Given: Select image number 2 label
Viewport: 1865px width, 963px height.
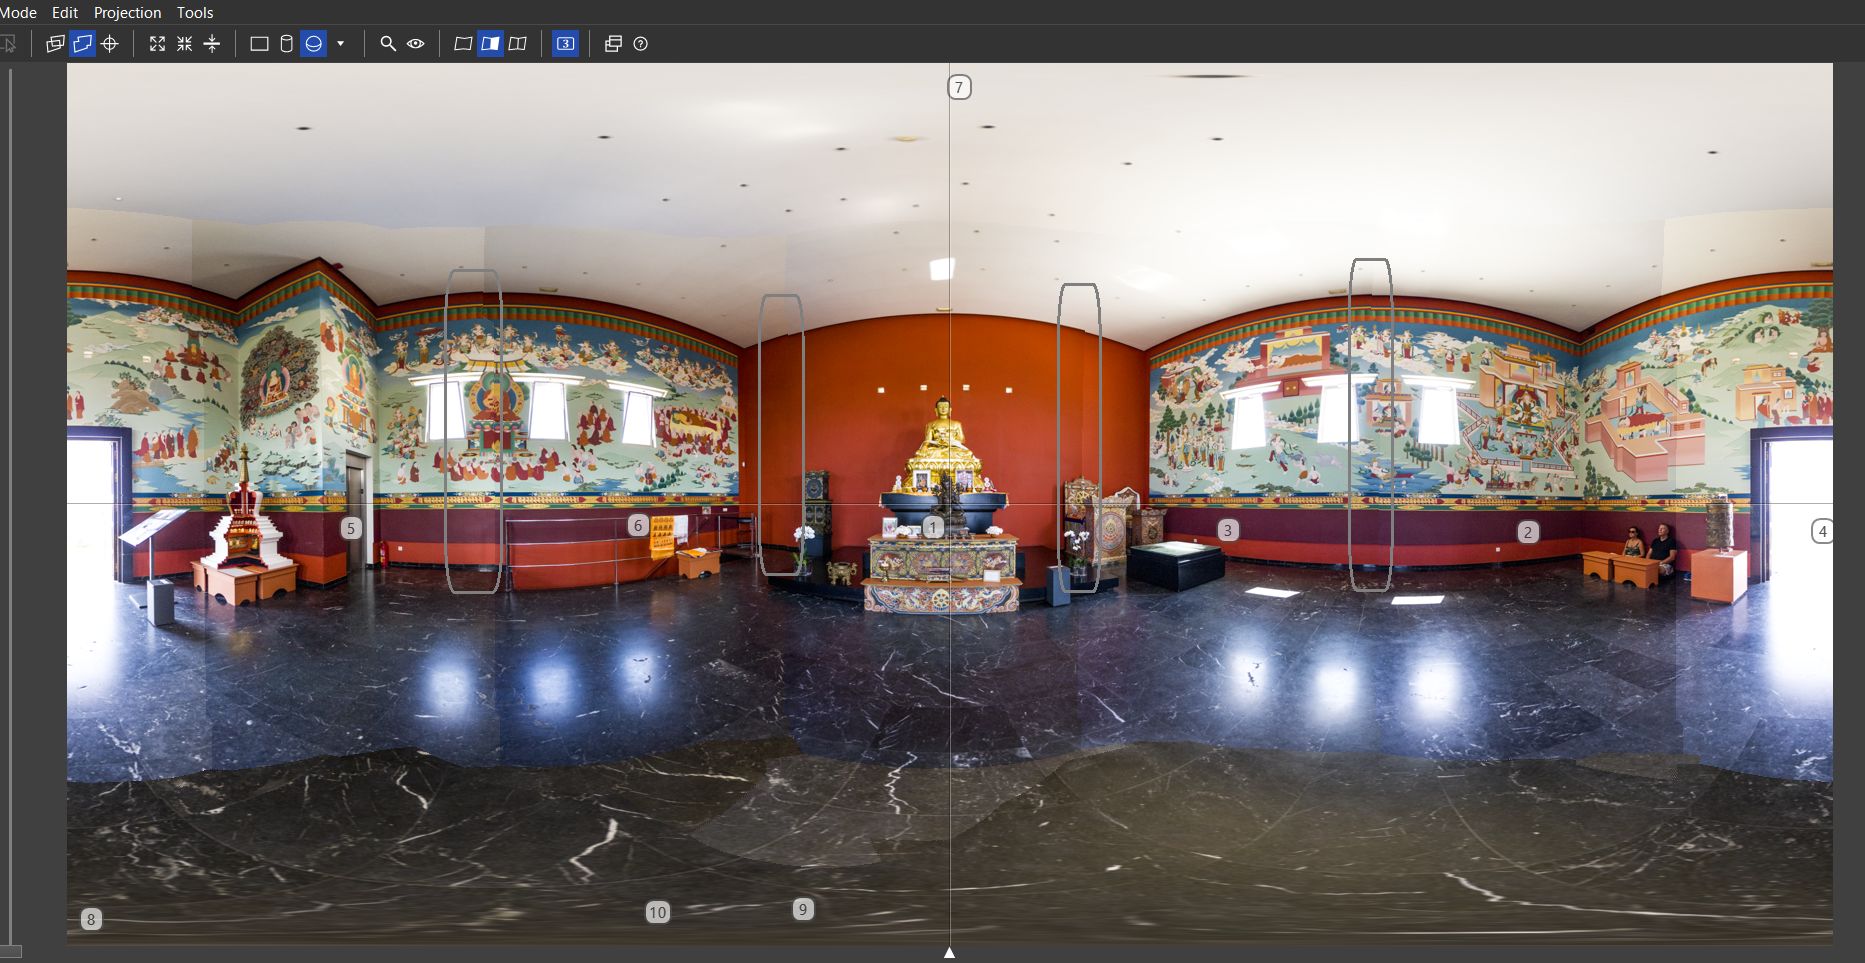Looking at the screenshot, I should point(1527,532).
